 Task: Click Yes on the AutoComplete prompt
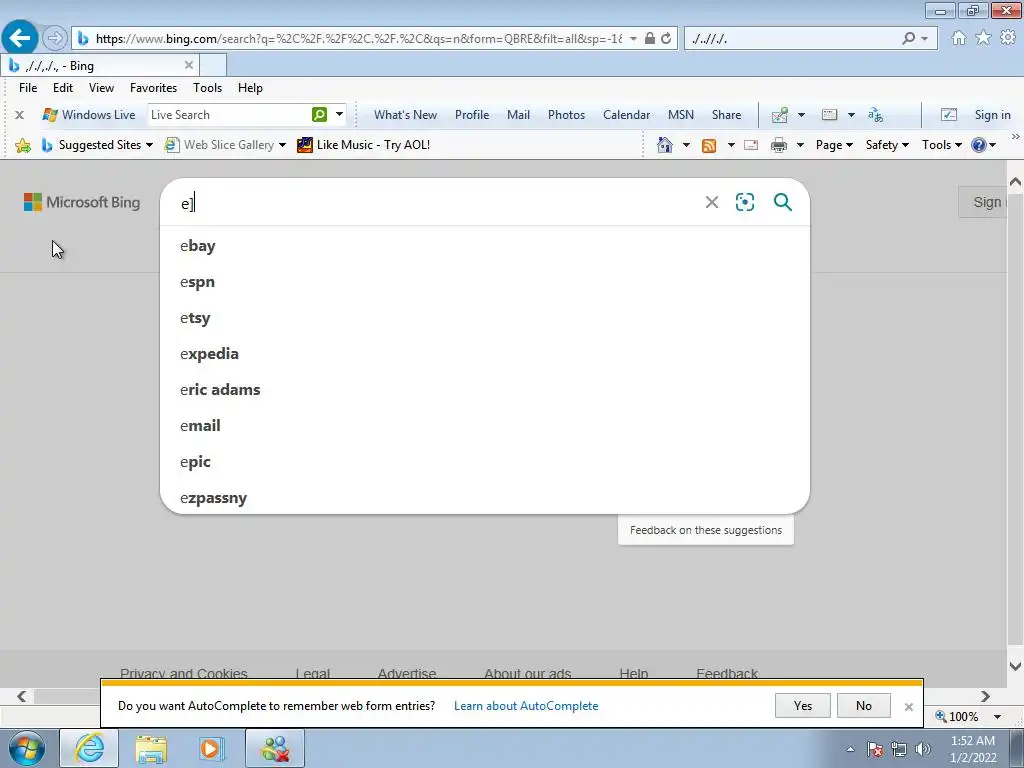(x=803, y=705)
